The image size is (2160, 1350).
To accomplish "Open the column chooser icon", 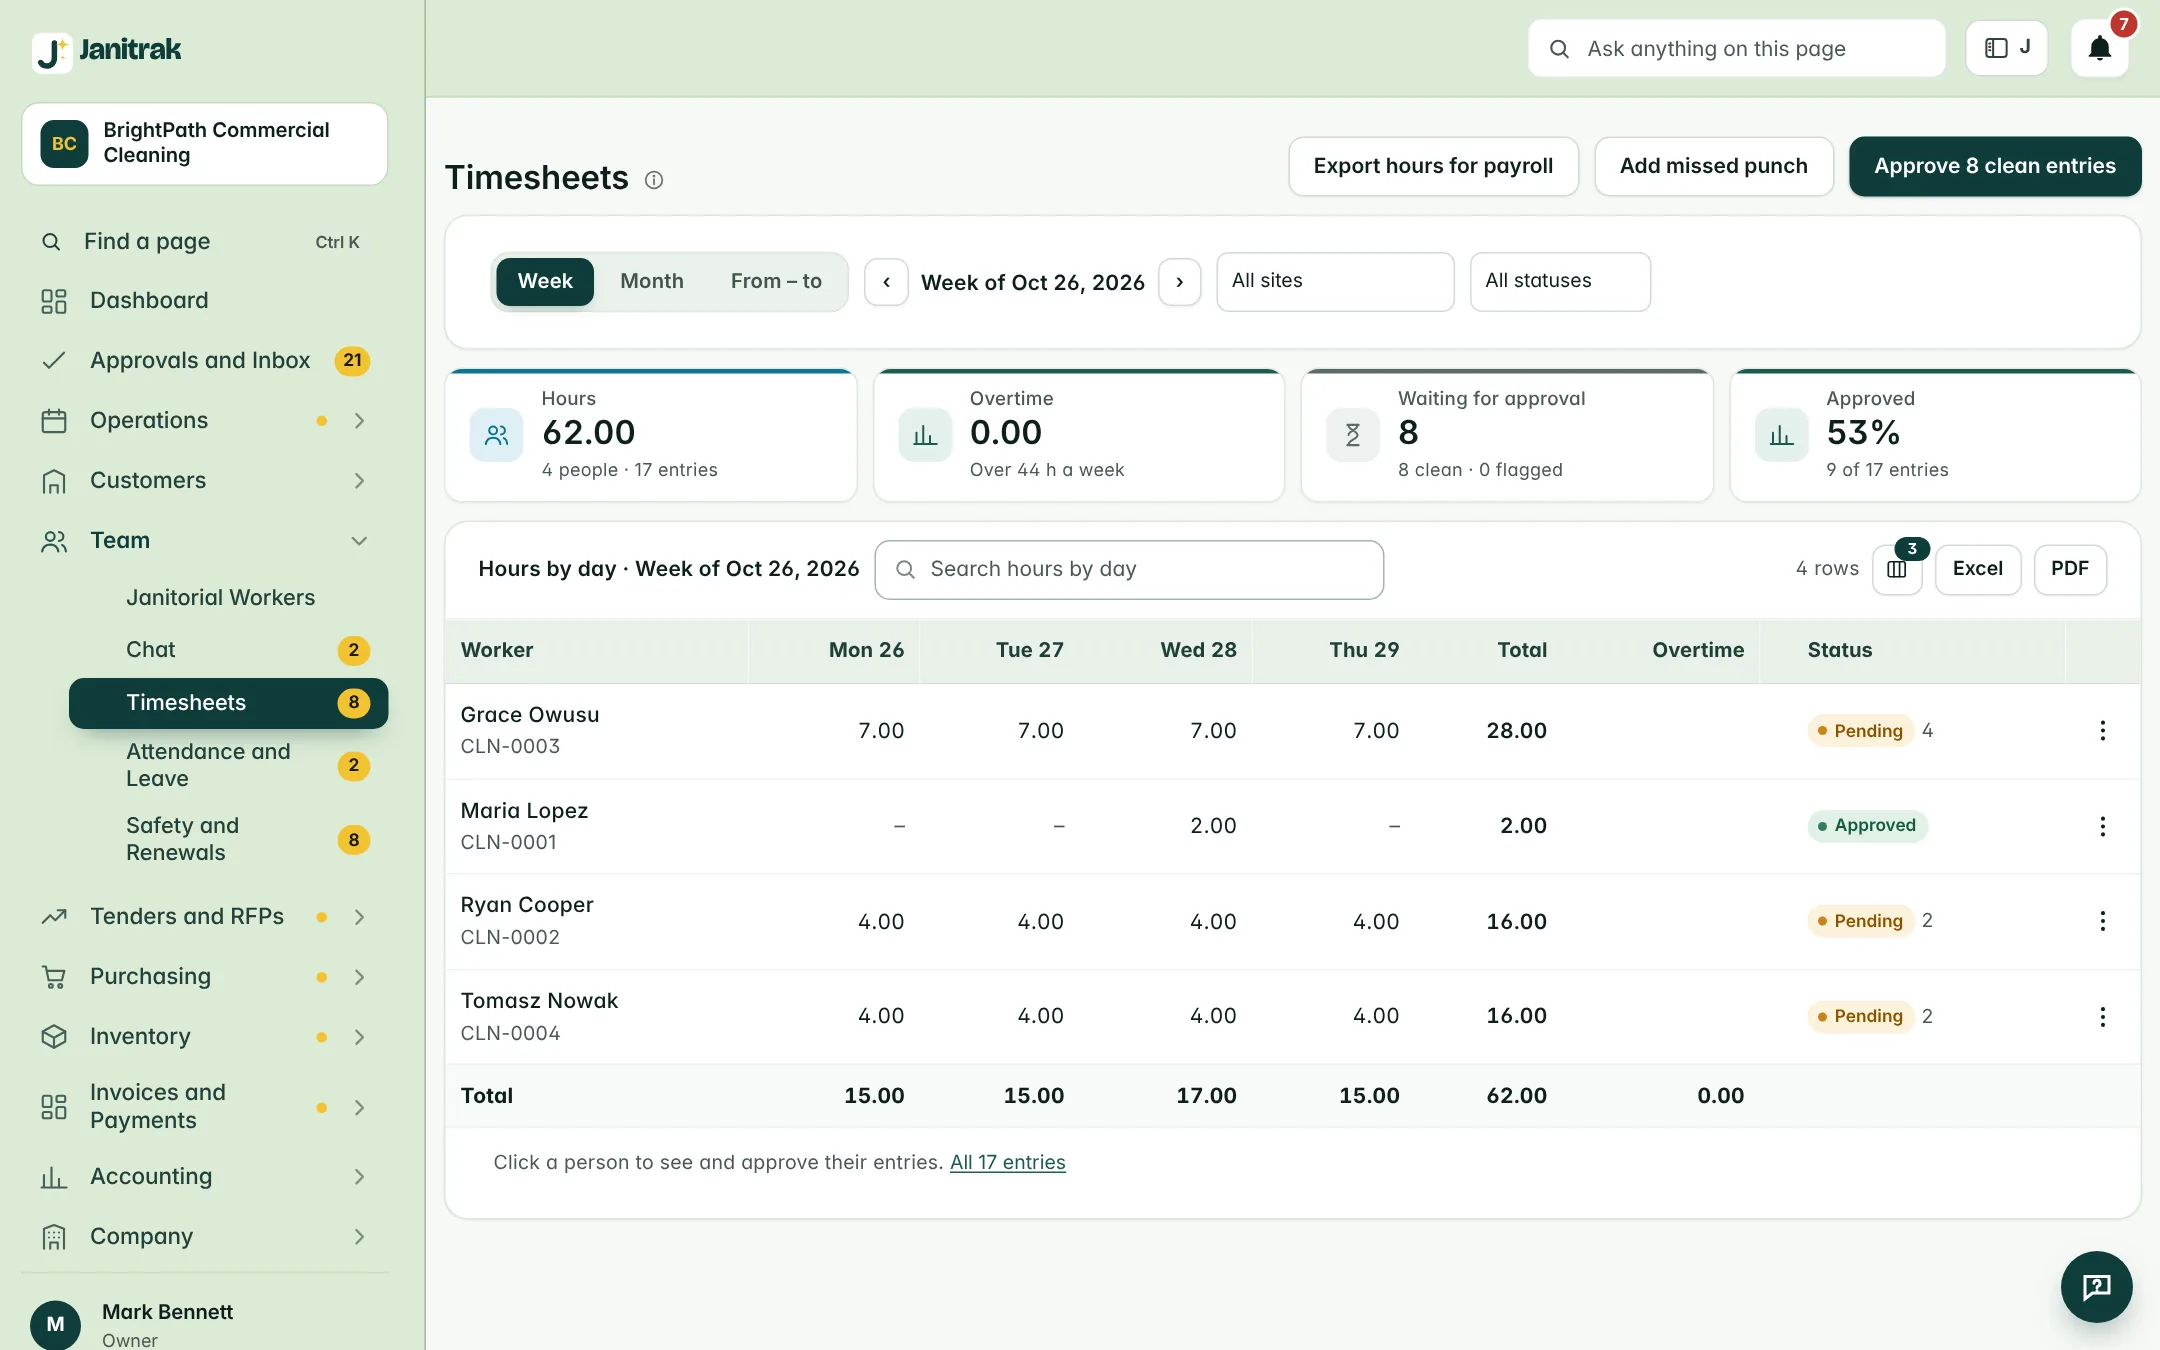I will pos(1897,569).
